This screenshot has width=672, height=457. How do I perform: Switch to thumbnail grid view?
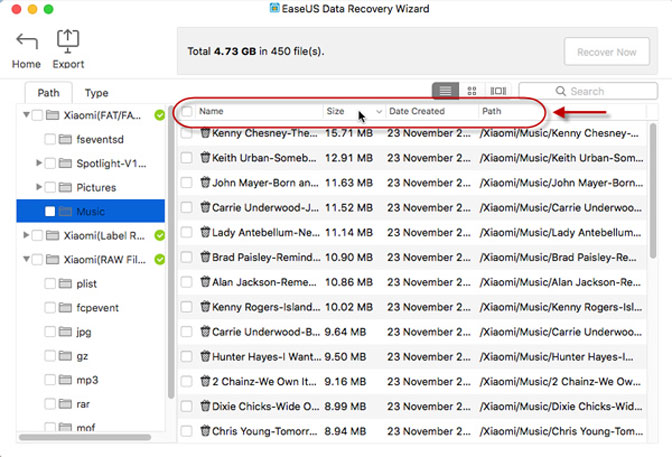tap(472, 91)
